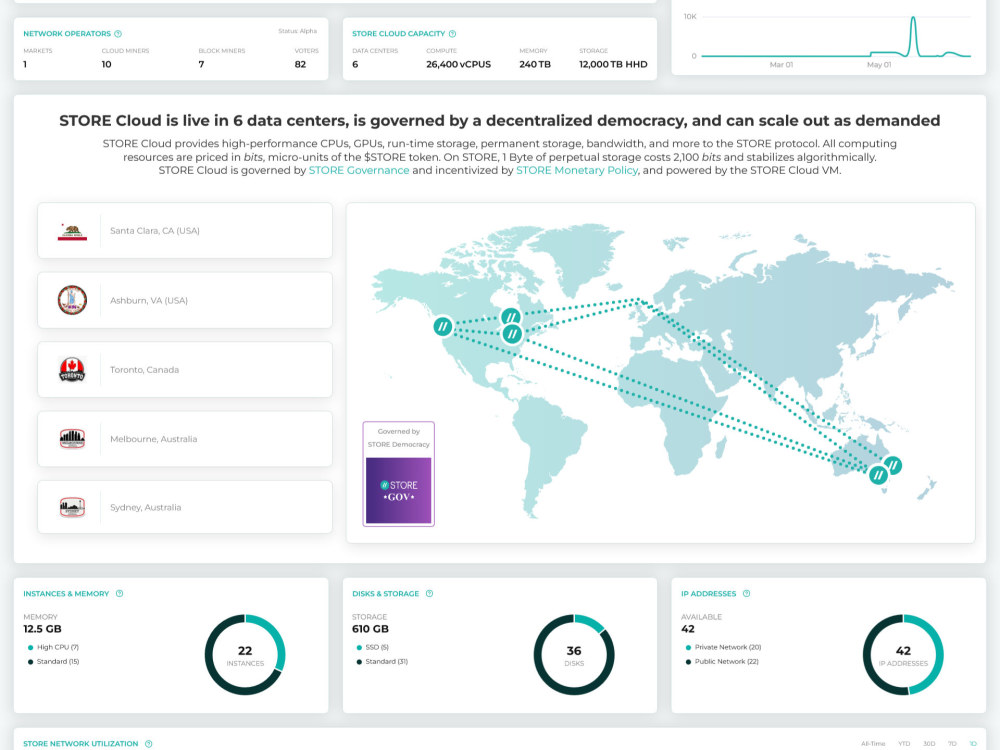The width and height of the screenshot is (1000, 750).
Task: Click the Melbourne skyline badge icon
Action: [72, 439]
